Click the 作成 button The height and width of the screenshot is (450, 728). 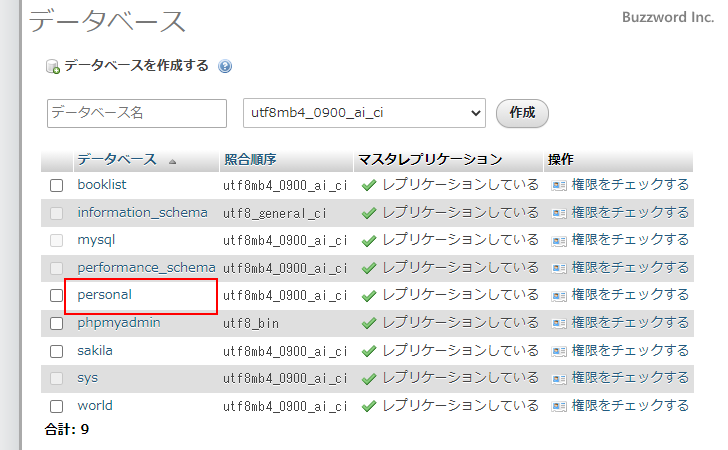coord(522,113)
